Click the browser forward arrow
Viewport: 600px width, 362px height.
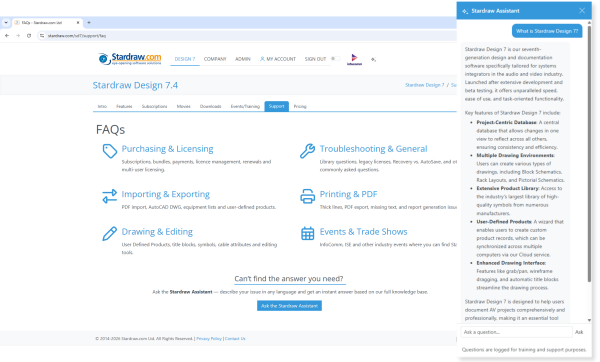point(18,36)
